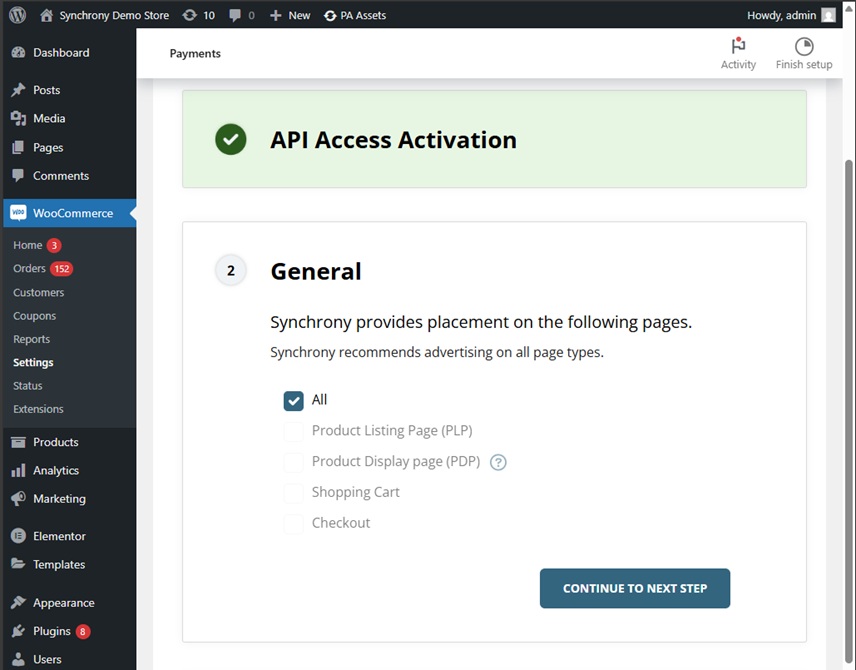Click the Finish setup progress icon

tap(804, 46)
